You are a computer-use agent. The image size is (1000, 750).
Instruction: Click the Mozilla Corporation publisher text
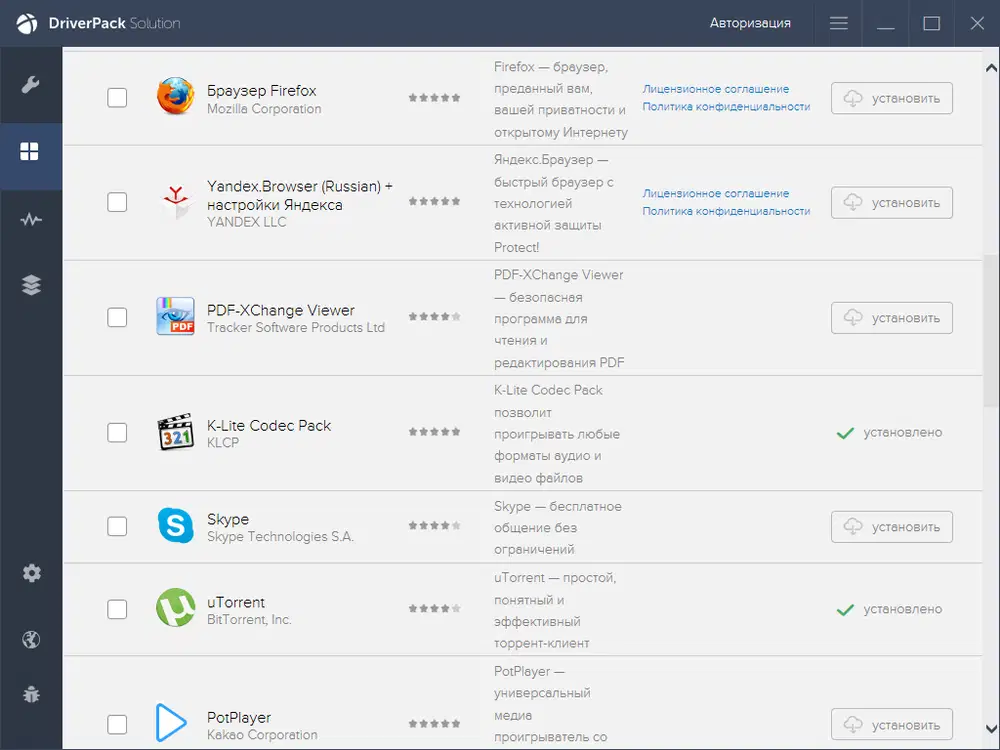coord(264,109)
